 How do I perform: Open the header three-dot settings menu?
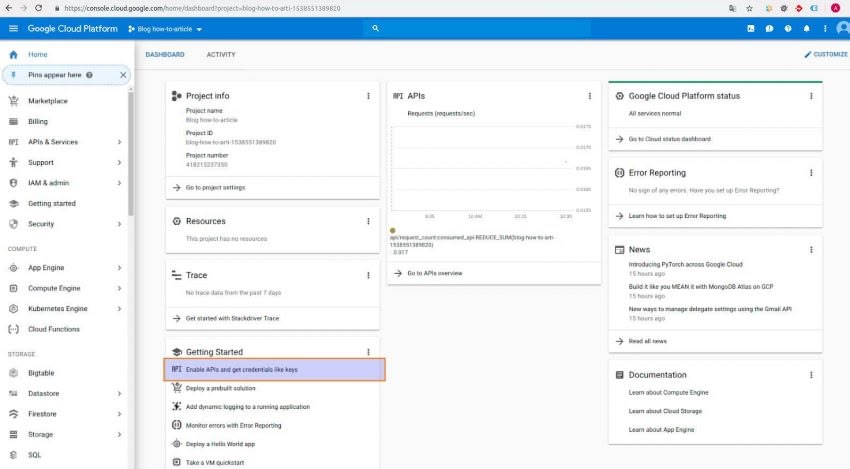pos(825,29)
